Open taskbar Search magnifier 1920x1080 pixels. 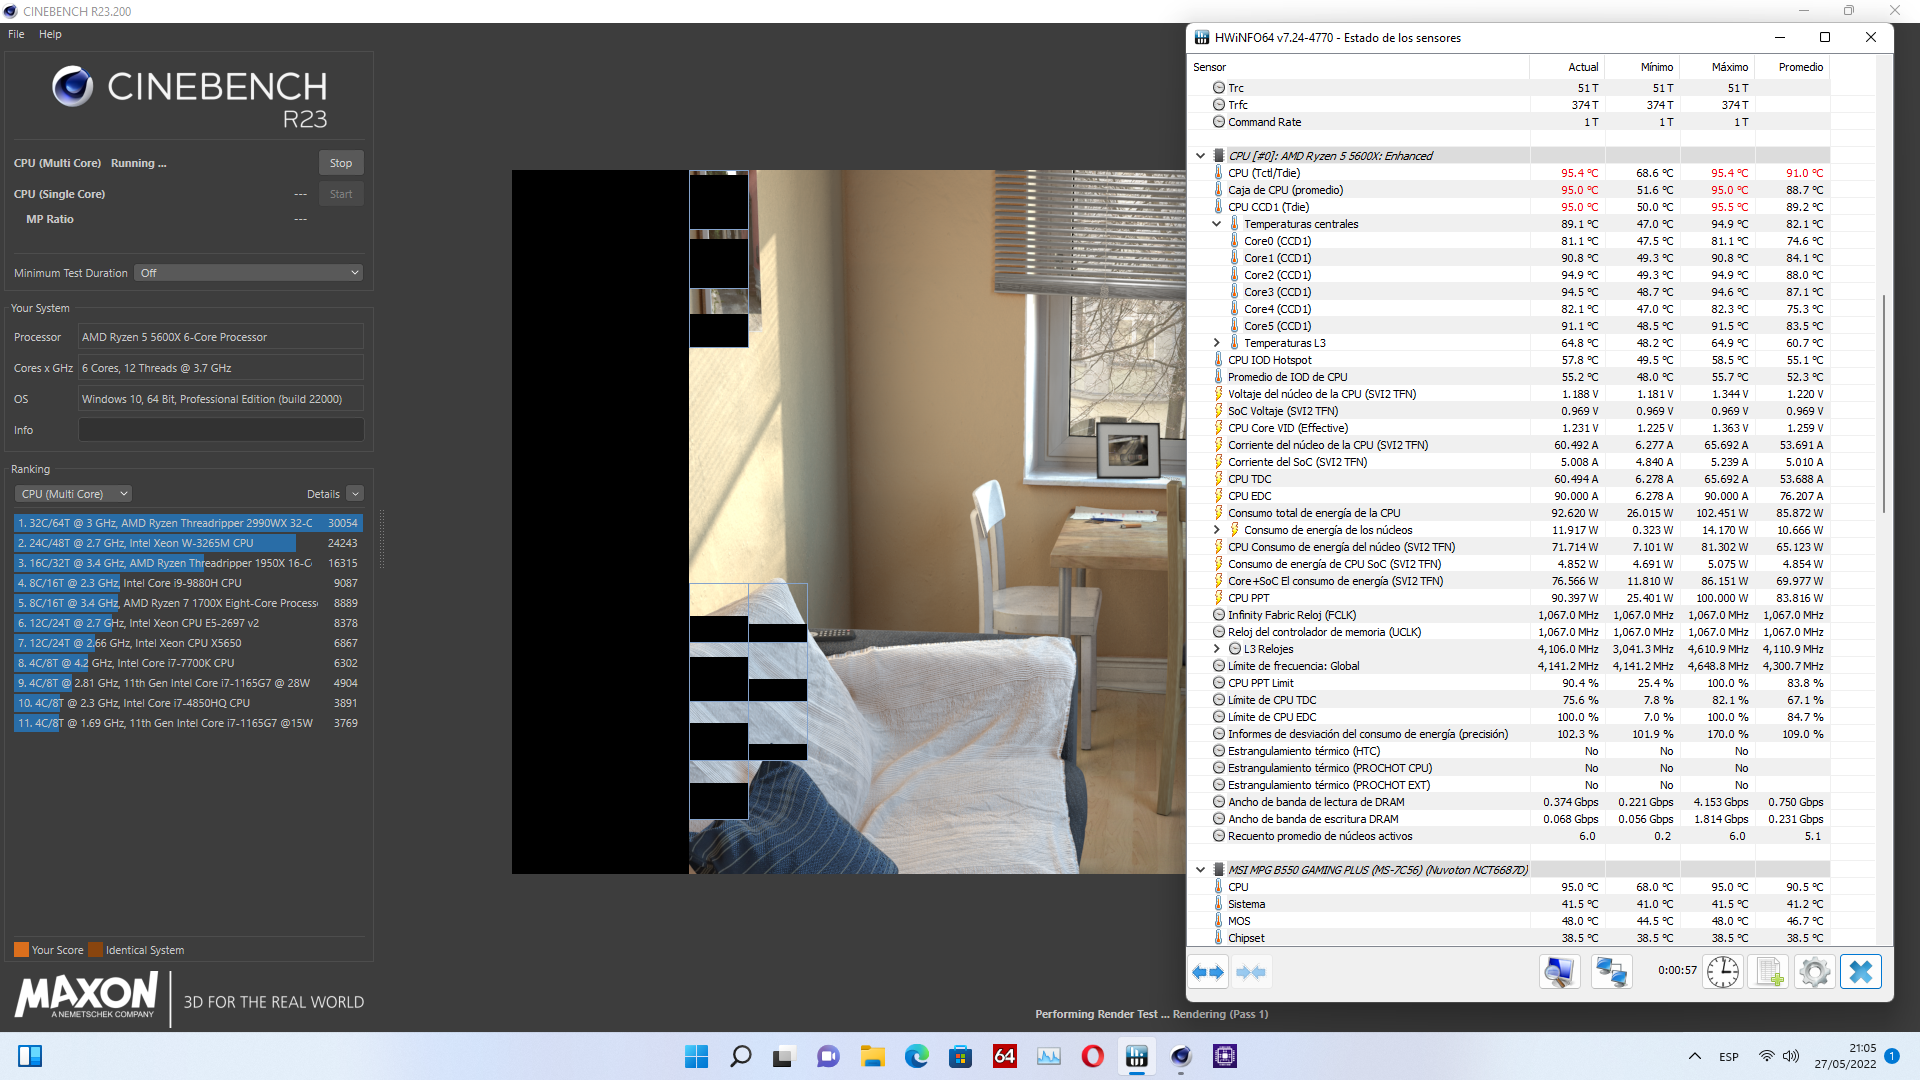pyautogui.click(x=740, y=1056)
